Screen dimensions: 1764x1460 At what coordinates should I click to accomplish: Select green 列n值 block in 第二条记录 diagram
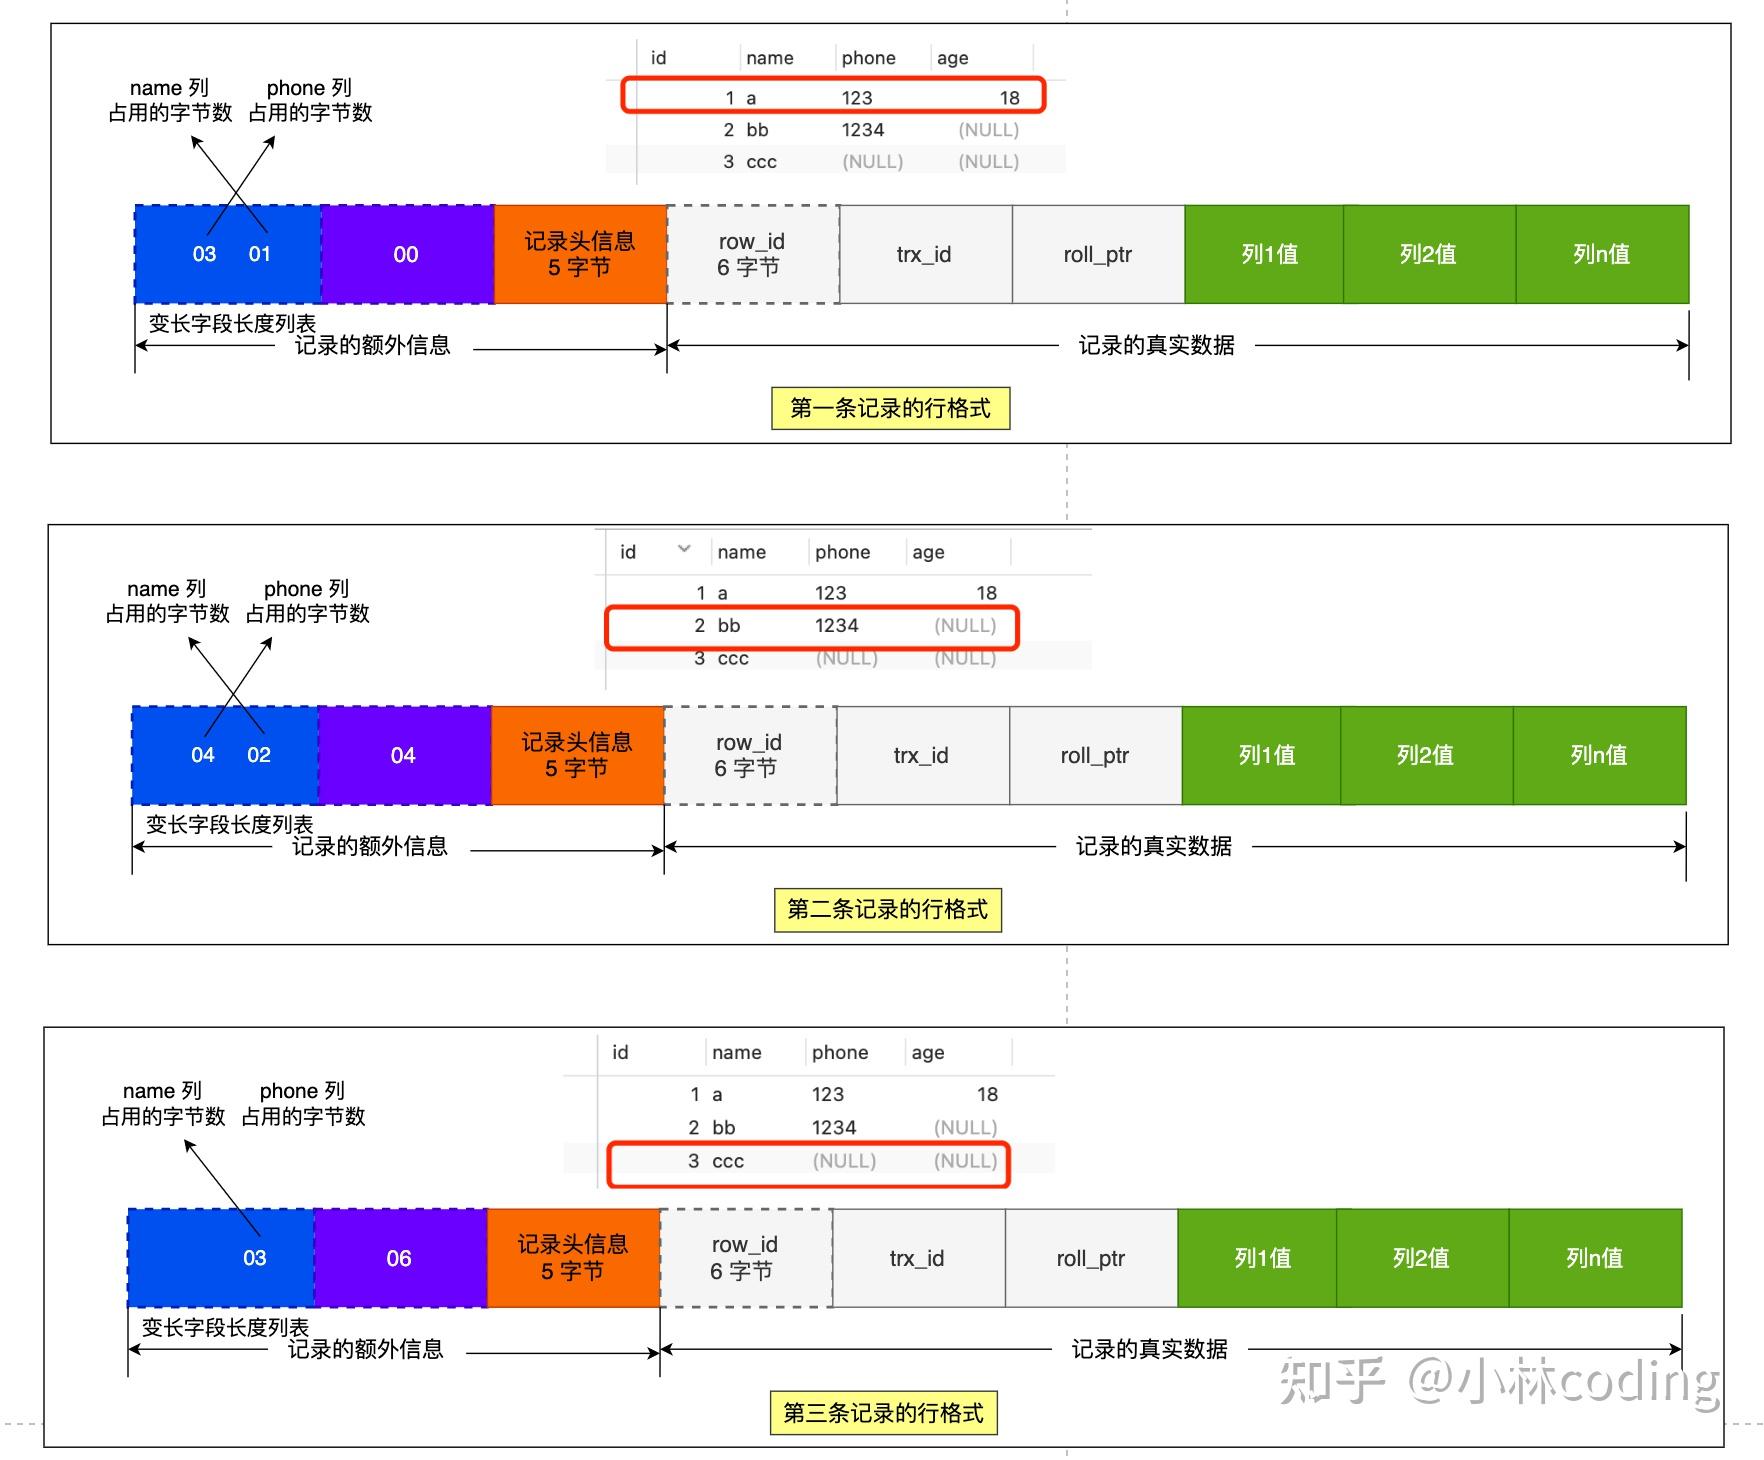click(x=1599, y=755)
